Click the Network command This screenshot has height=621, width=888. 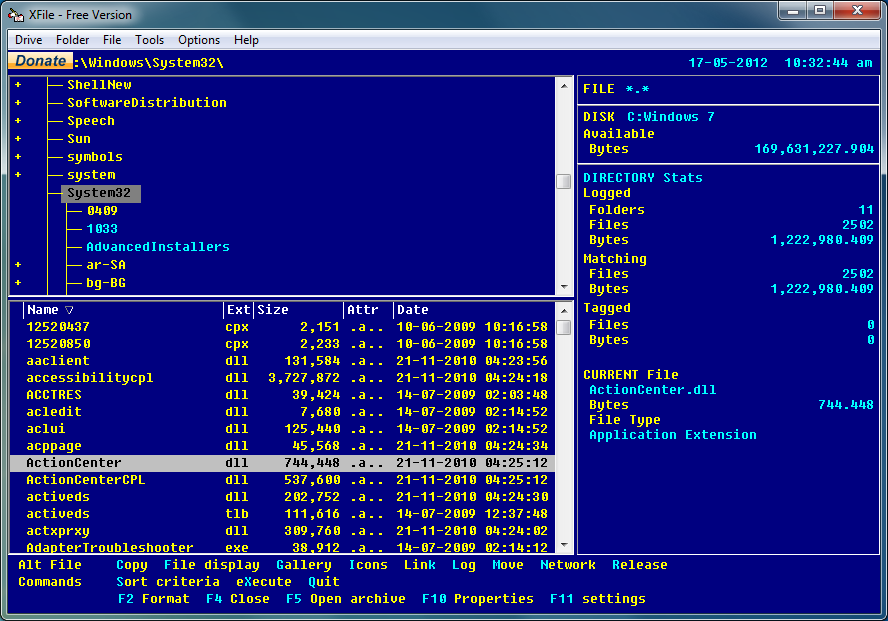coord(567,565)
